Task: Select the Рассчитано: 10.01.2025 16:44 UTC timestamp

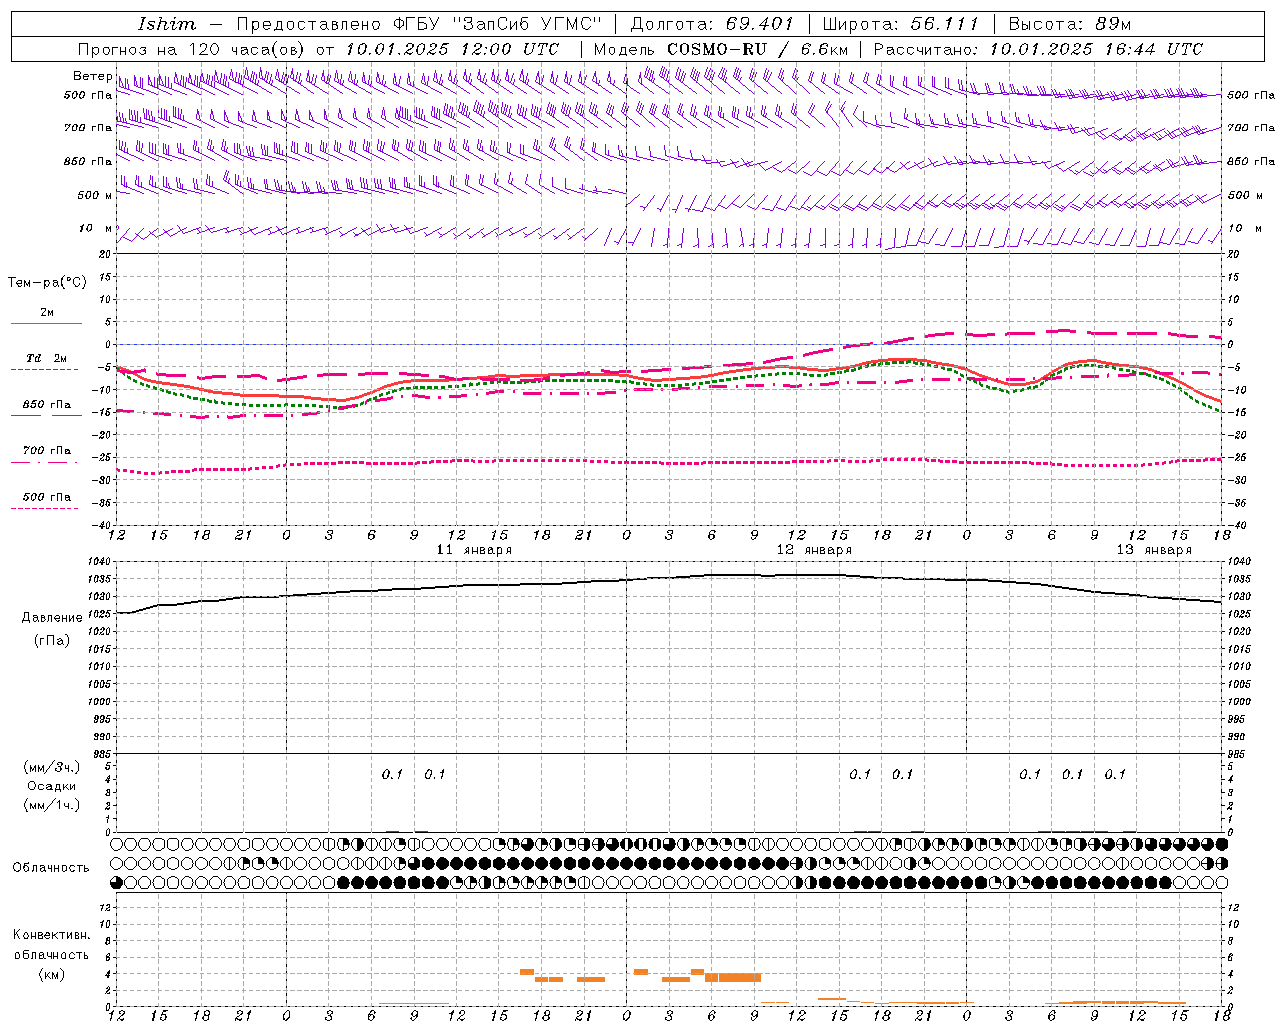Action: (x=1038, y=49)
